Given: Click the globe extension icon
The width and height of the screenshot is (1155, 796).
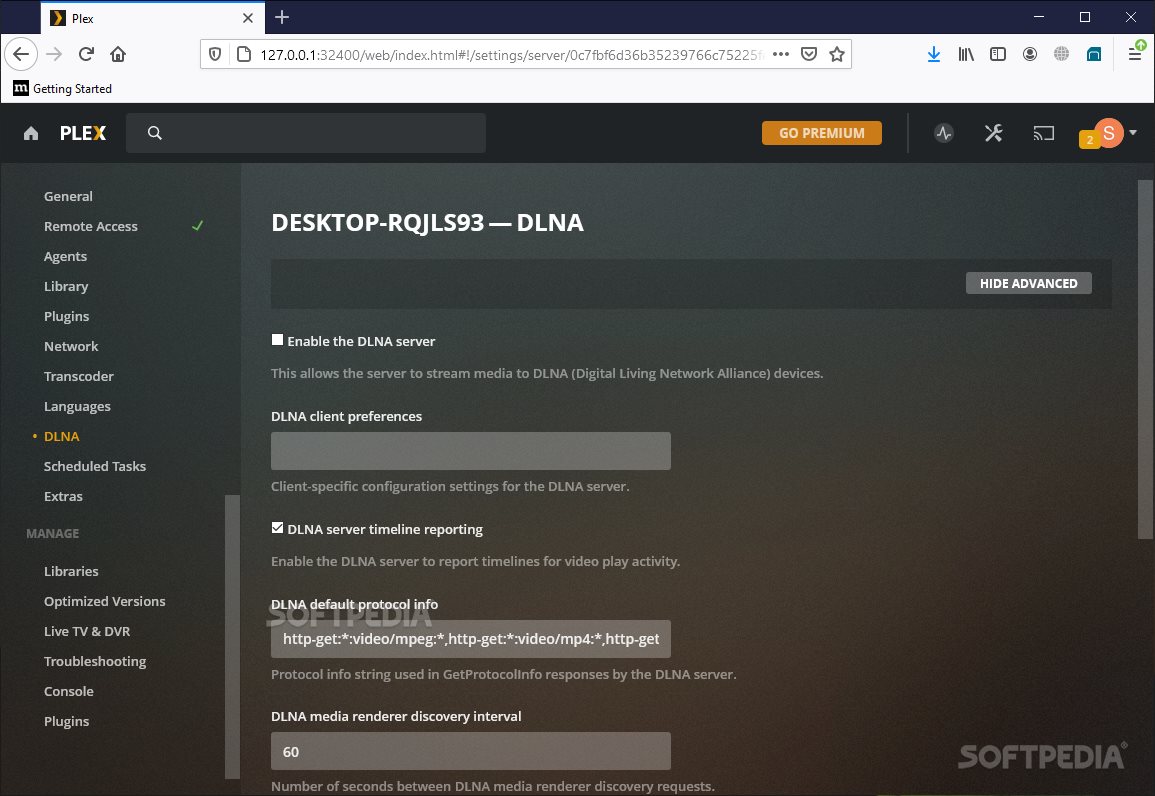Looking at the screenshot, I should click(x=1061, y=54).
